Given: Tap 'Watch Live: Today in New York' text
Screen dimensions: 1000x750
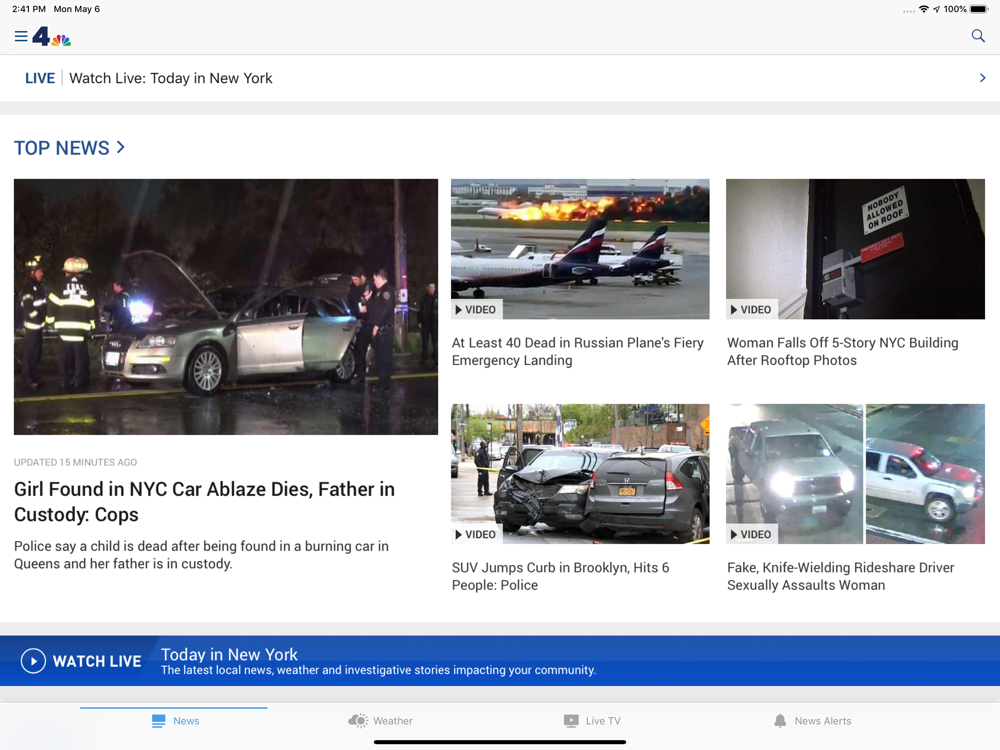Looking at the screenshot, I should pyautogui.click(x=171, y=78).
